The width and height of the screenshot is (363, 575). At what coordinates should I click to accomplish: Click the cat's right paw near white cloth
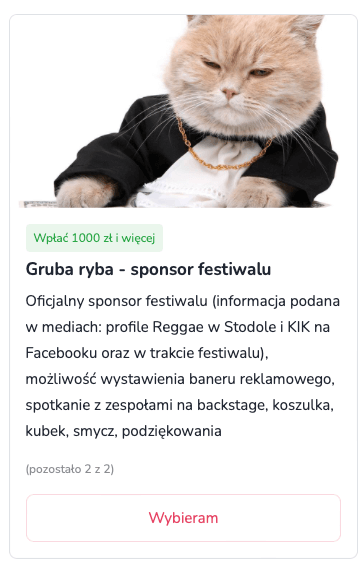(254, 194)
